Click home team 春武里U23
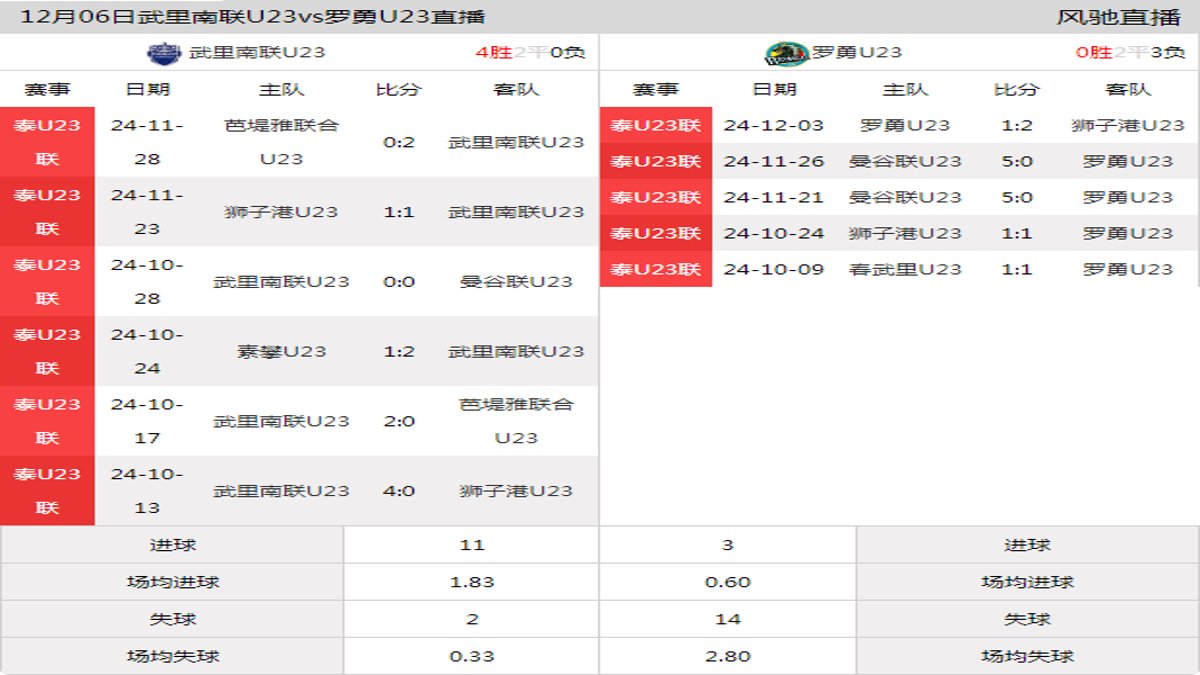The height and width of the screenshot is (675, 1200). pyautogui.click(x=905, y=269)
